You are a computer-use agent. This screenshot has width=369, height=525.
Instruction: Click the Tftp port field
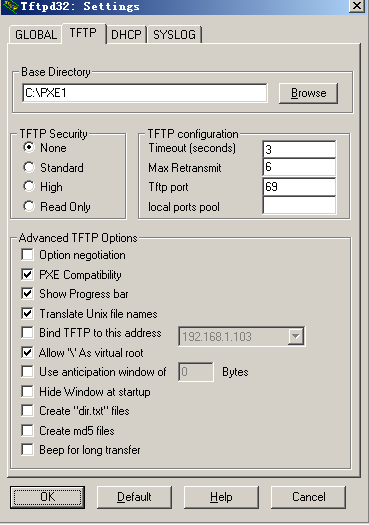pyautogui.click(x=299, y=186)
